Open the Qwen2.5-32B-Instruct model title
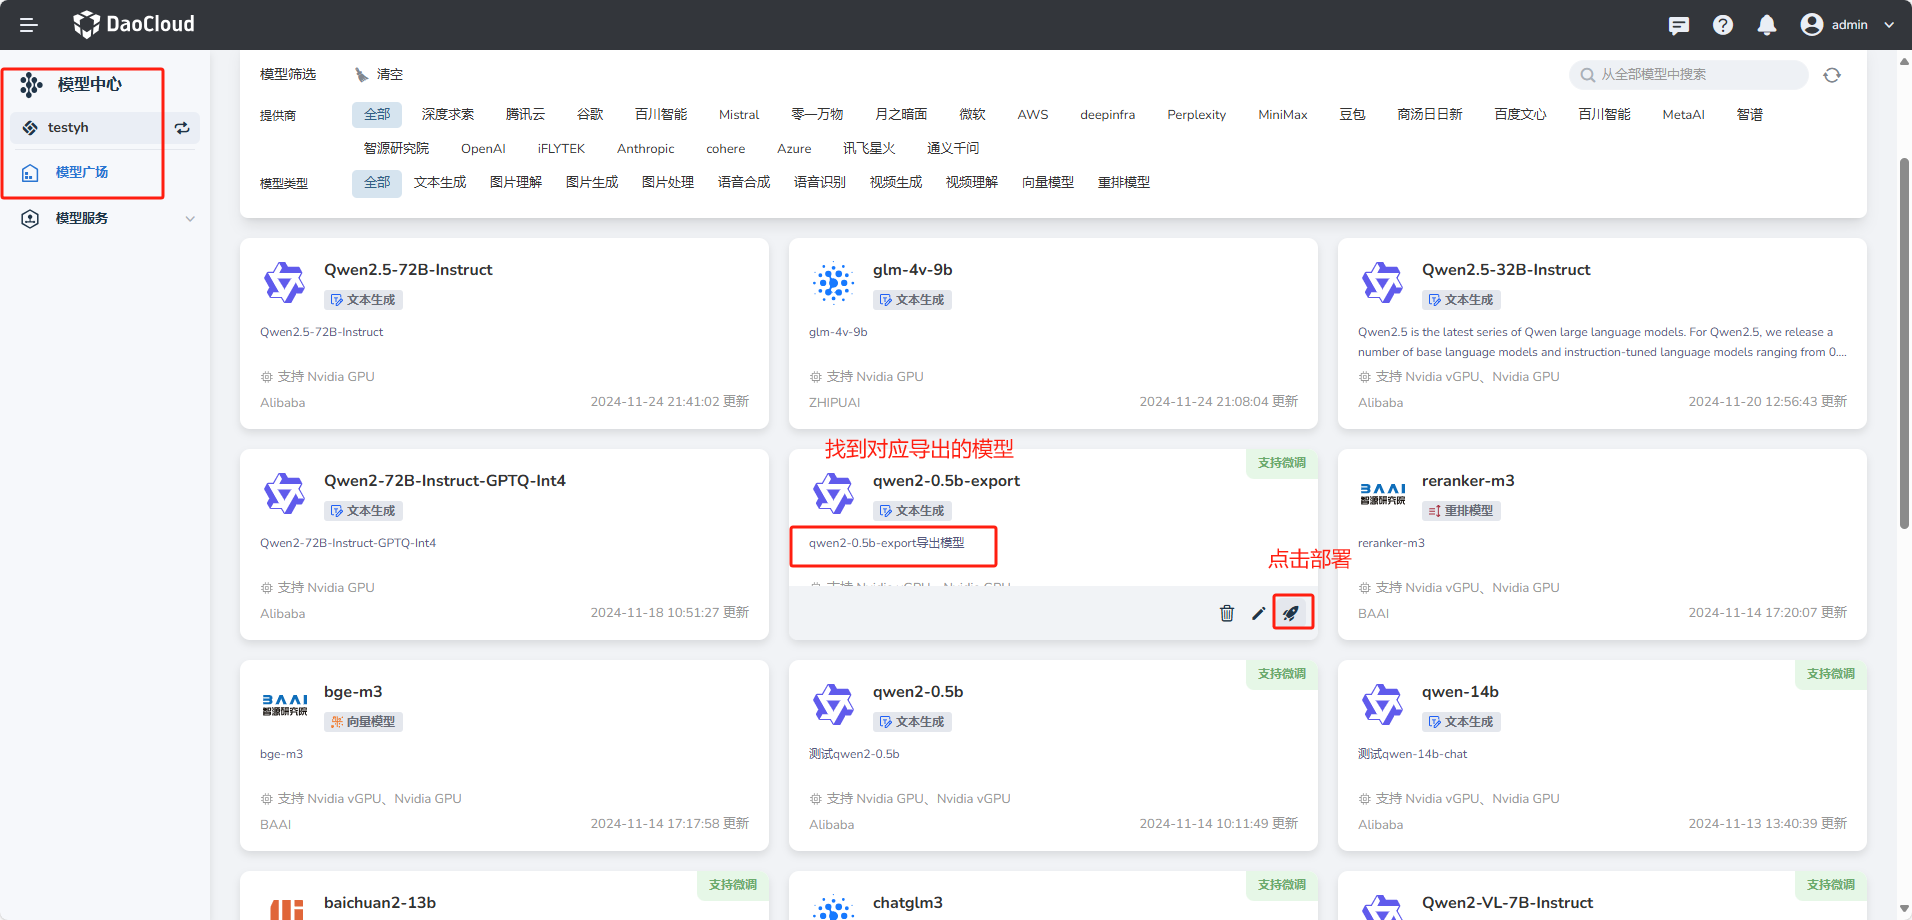The height and width of the screenshot is (920, 1912). point(1506,270)
